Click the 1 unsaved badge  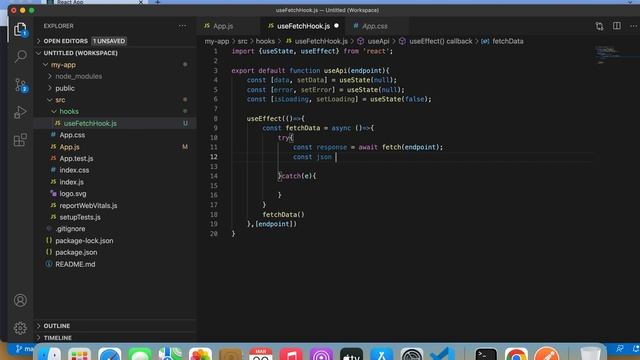tap(109, 41)
